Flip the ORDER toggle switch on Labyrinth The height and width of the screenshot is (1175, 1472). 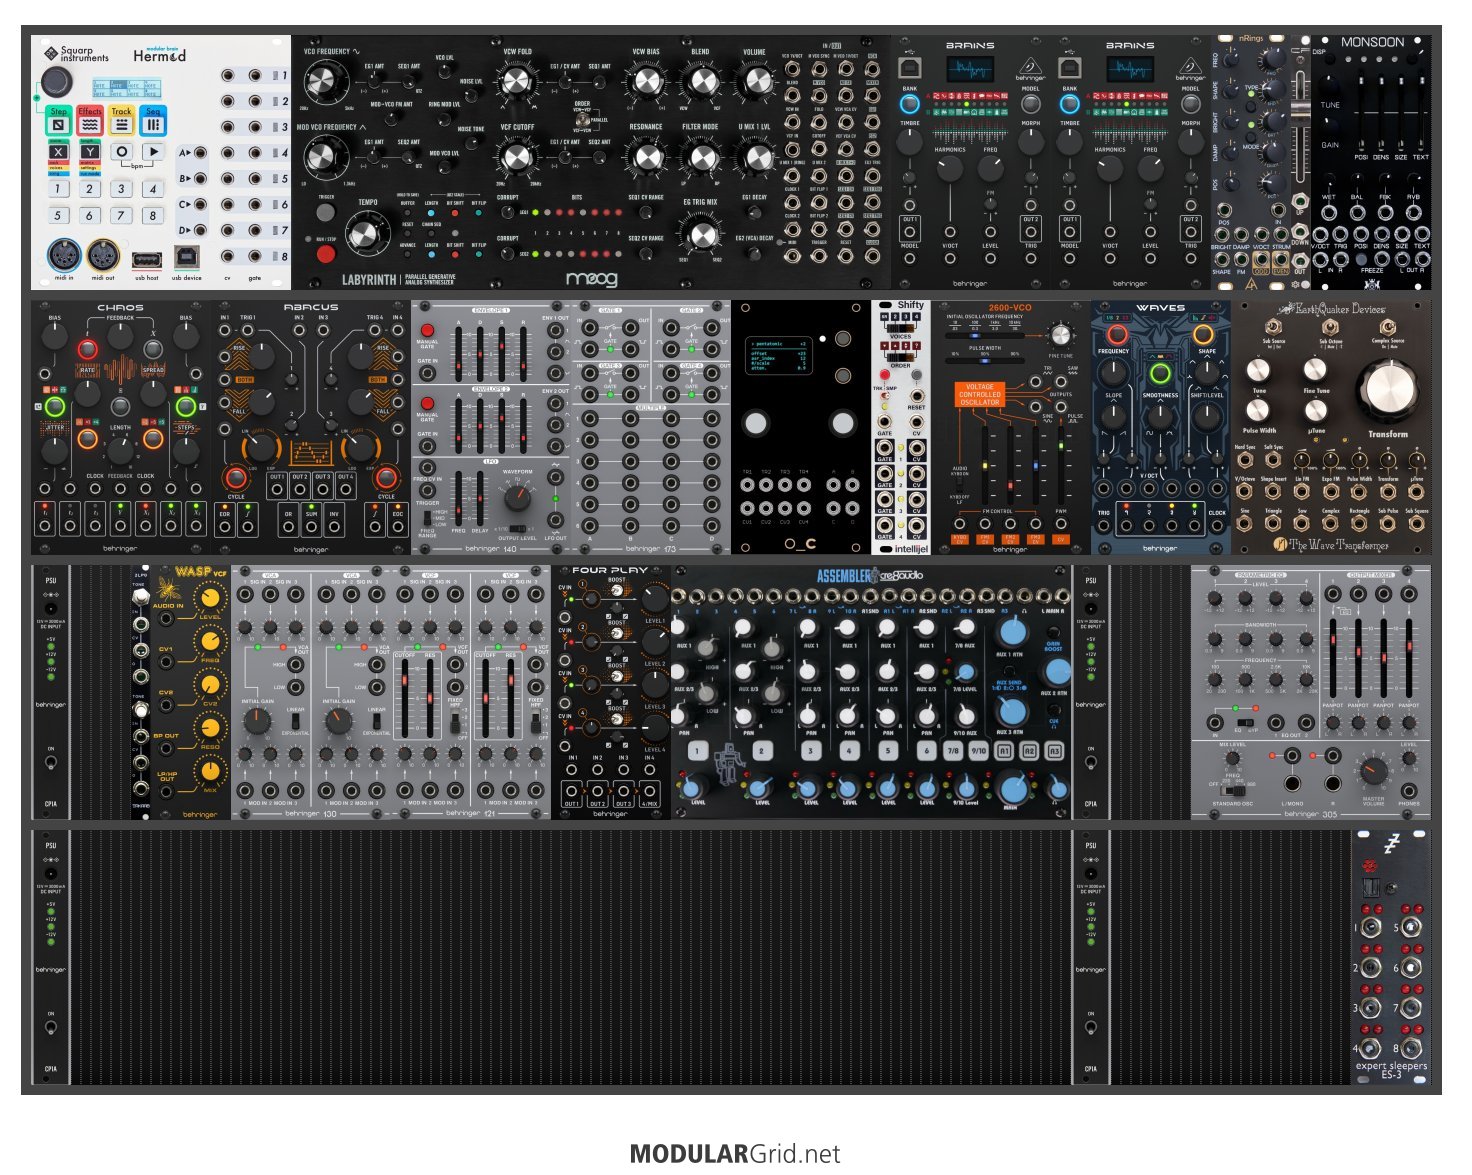pos(584,120)
